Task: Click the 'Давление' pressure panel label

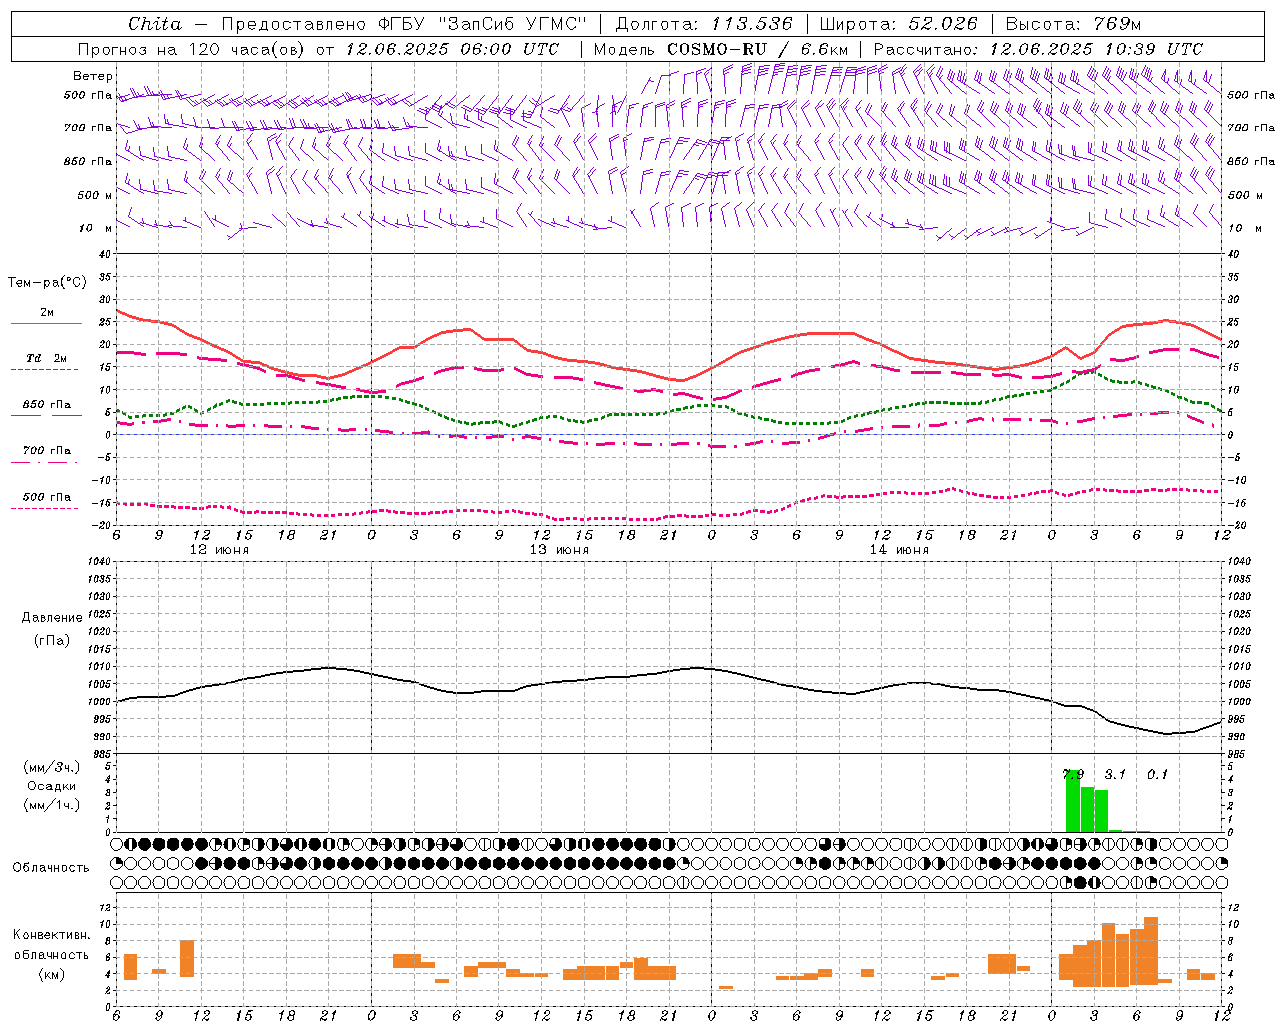Action: coord(52,618)
